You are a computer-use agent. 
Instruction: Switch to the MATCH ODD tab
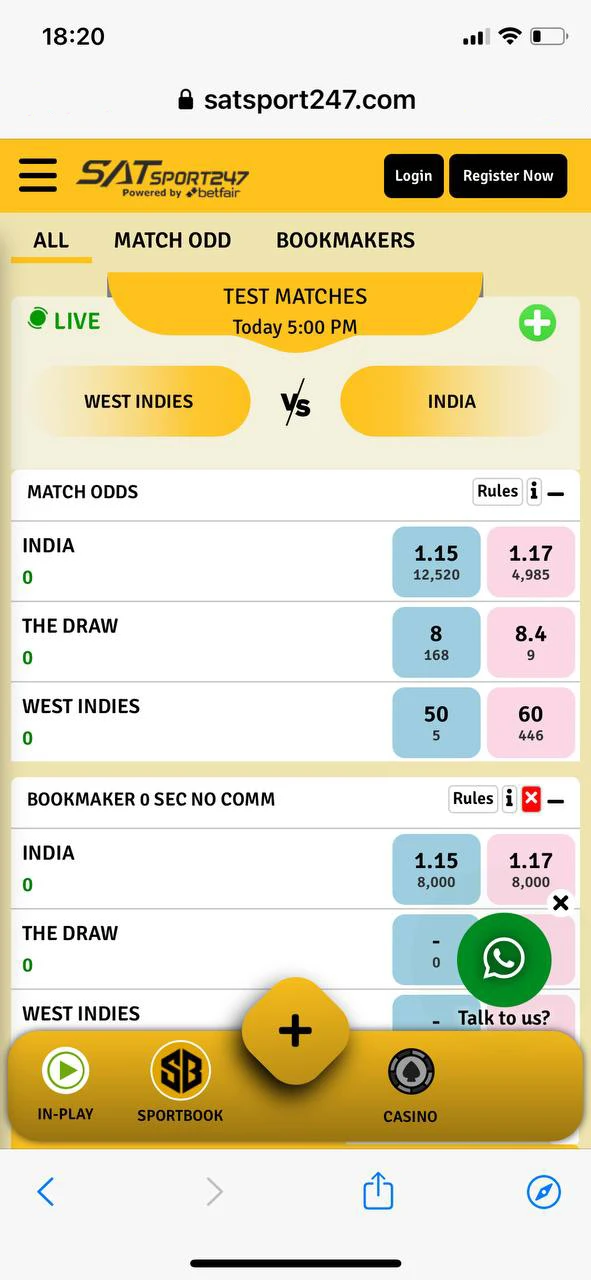[x=172, y=240]
